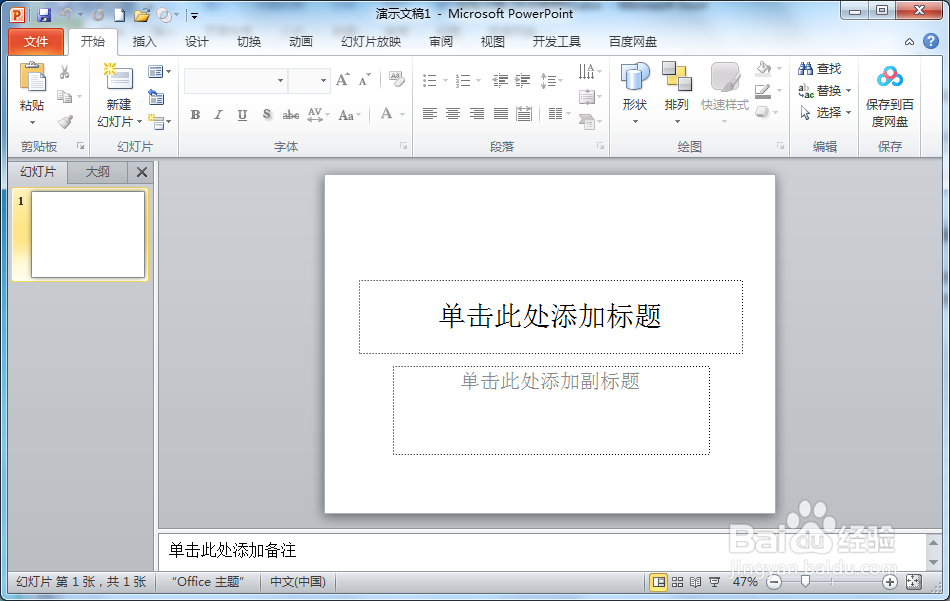The width and height of the screenshot is (950, 601).
Task: Click the Format Painter brush icon
Action: pos(65,122)
